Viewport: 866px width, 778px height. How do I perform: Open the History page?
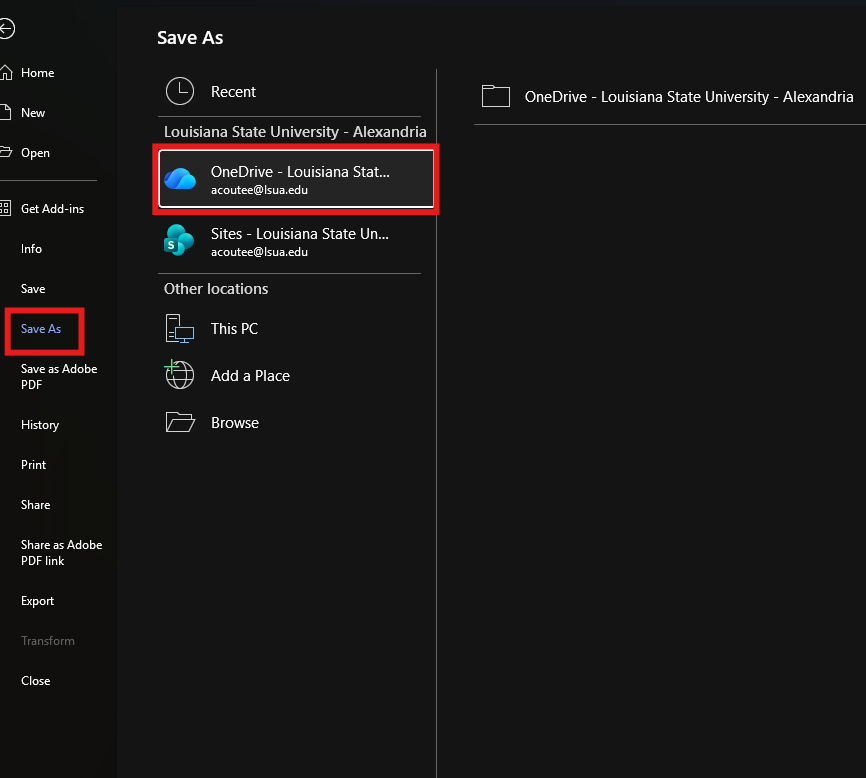pos(40,425)
